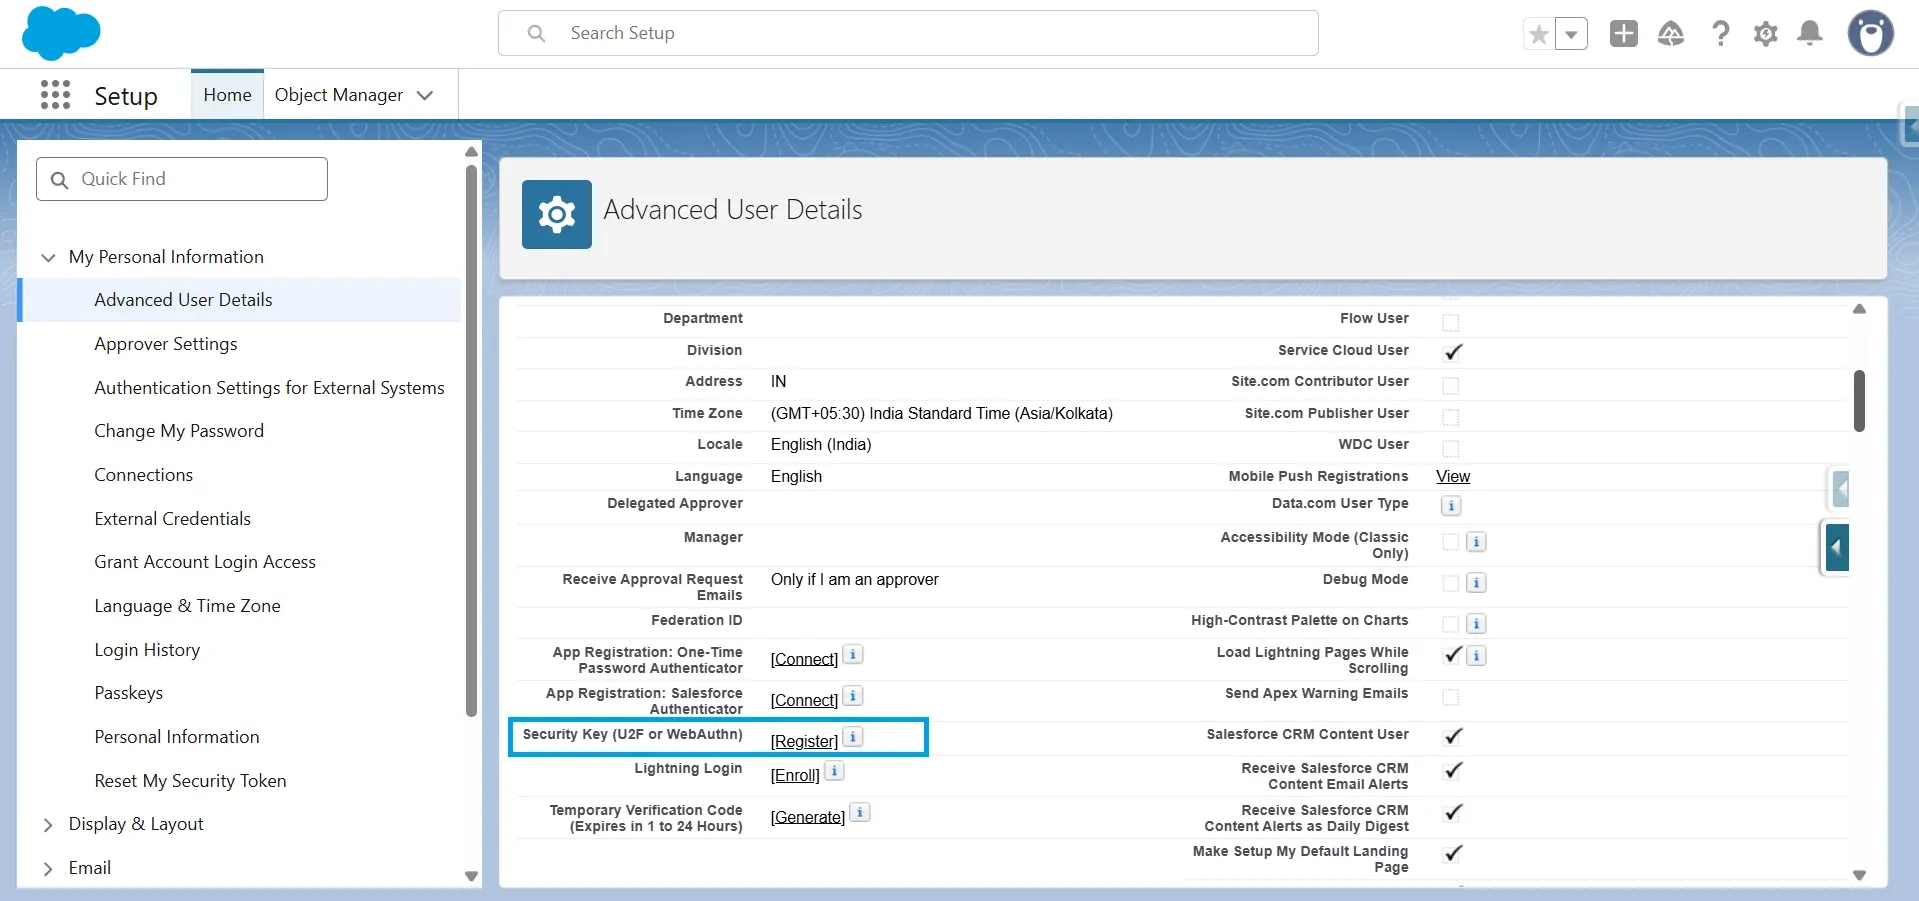The image size is (1919, 901).
Task: Collapse the My Personal Information section
Action: (48, 257)
